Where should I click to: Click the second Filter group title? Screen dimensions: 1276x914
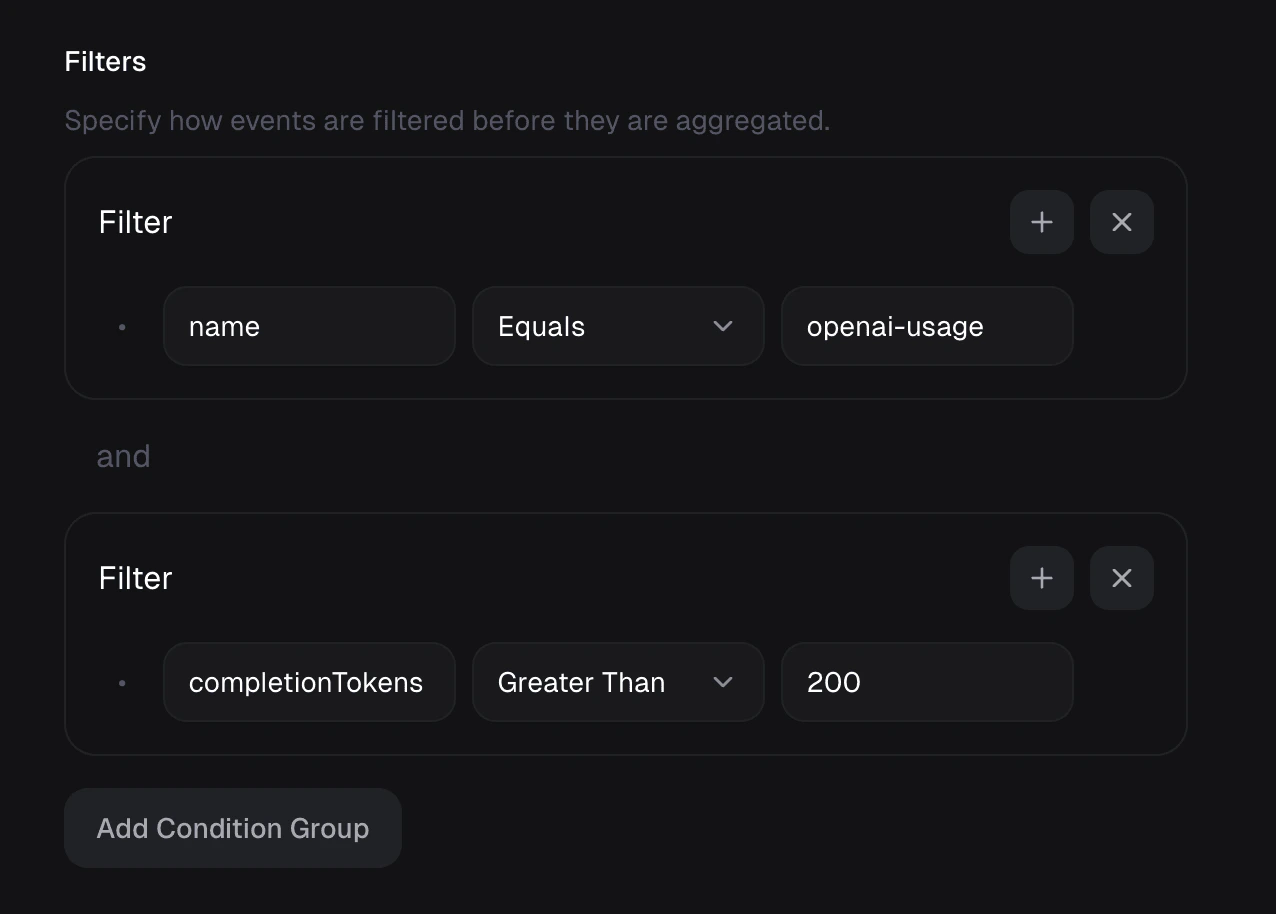coord(135,578)
